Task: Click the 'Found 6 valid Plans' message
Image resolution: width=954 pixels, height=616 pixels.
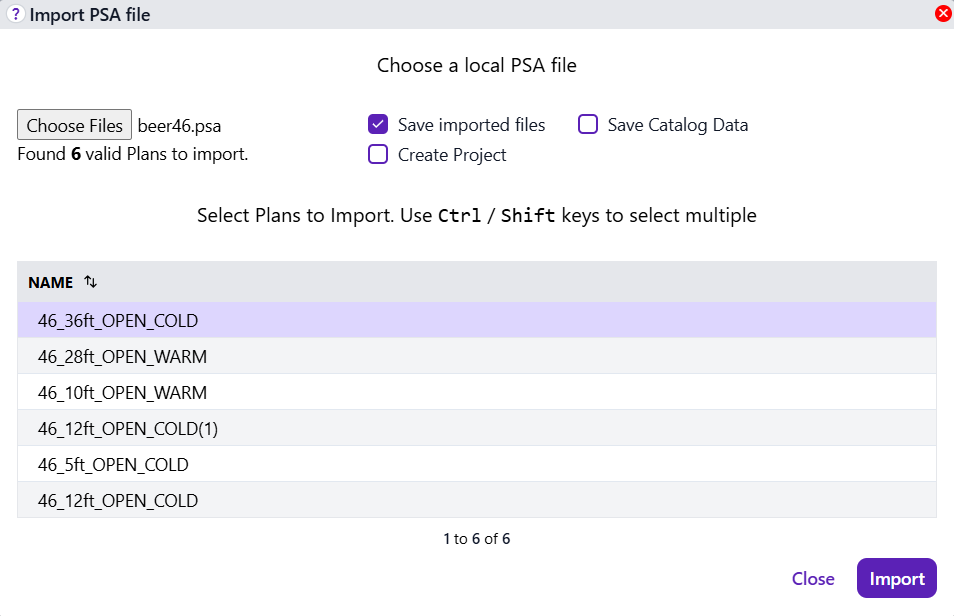Action: [x=132, y=155]
